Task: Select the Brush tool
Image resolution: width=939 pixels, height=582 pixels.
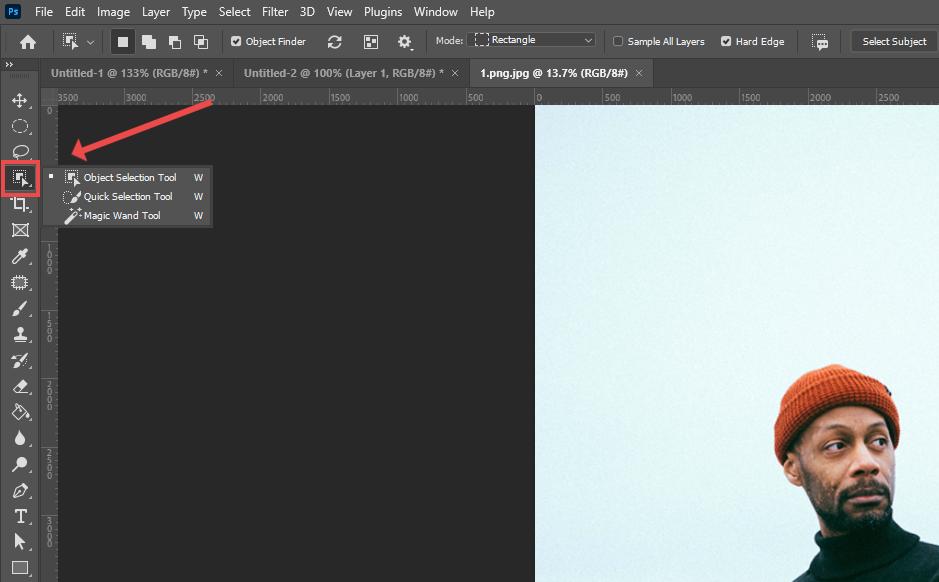Action: point(21,308)
